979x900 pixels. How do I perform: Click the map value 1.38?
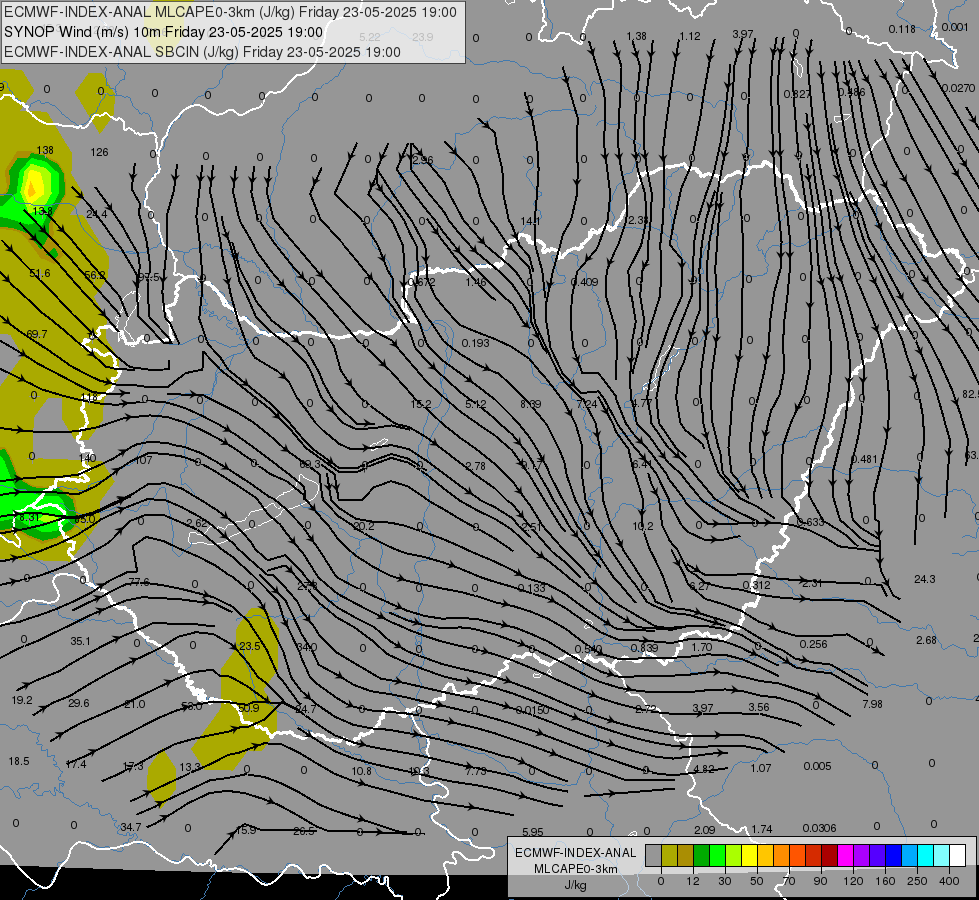[x=636, y=36]
